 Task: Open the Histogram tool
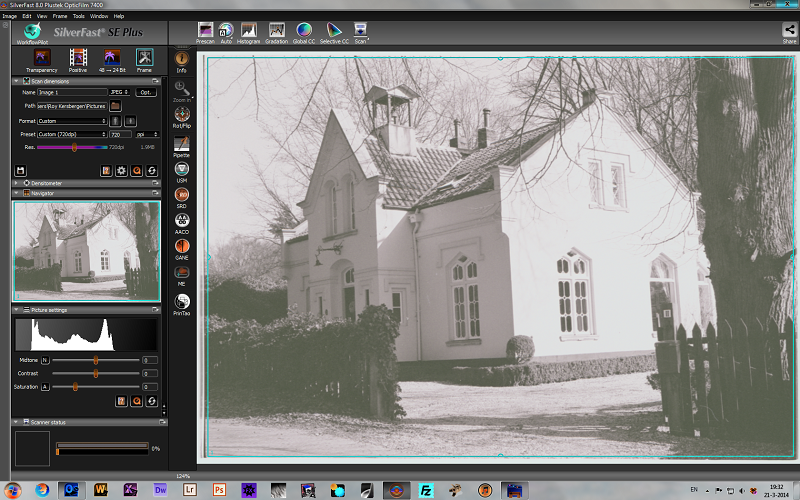[248, 31]
